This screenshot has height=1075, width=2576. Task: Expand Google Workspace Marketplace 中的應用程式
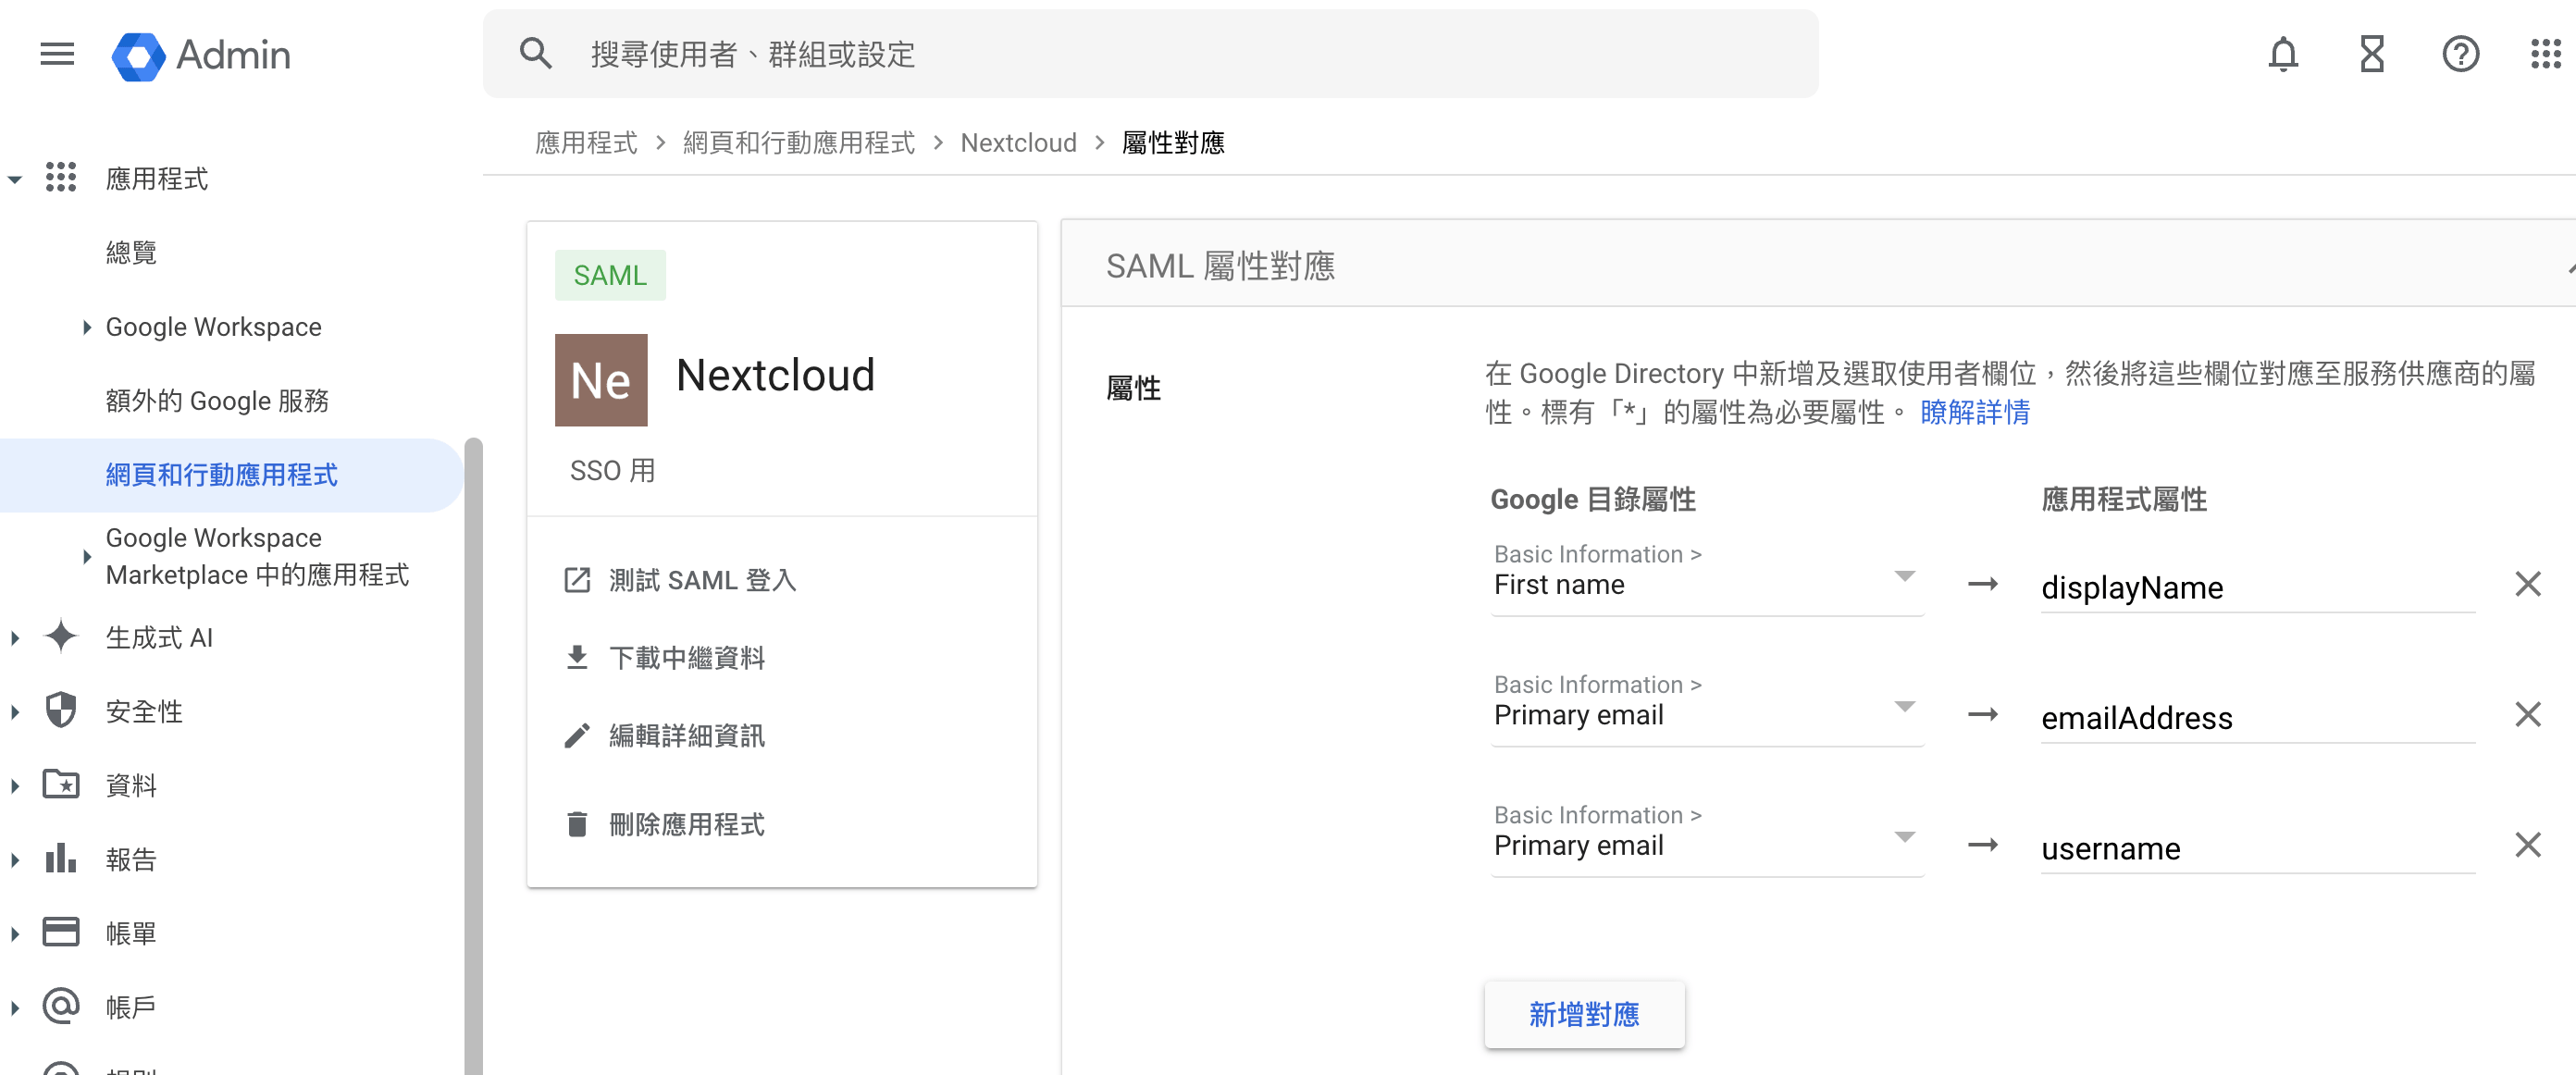(x=87, y=557)
